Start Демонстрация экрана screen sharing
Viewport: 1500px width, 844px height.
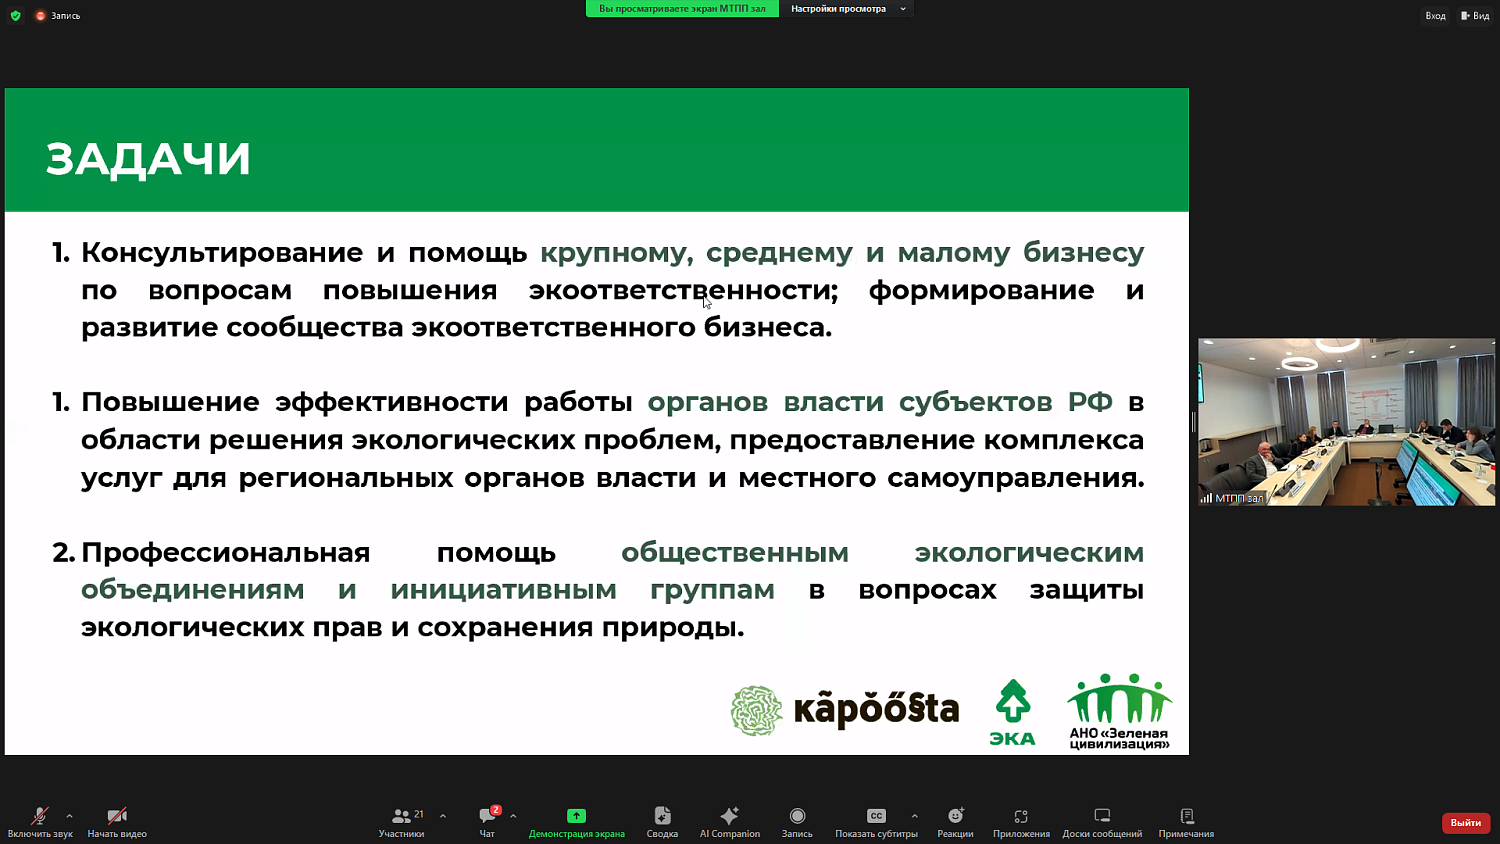(x=576, y=820)
